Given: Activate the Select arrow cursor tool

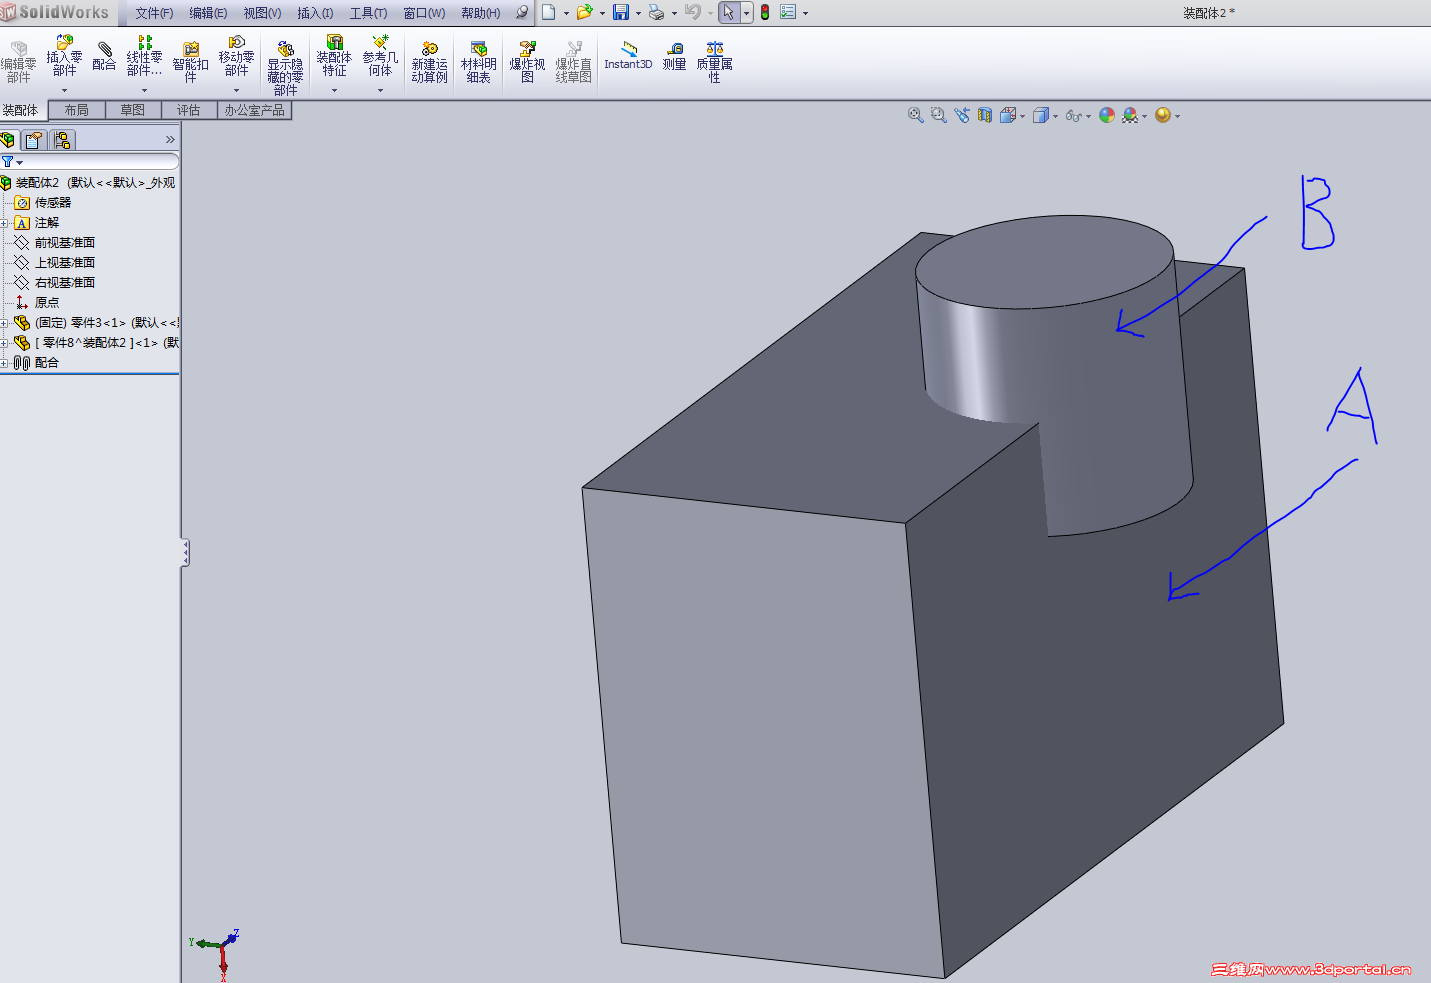Looking at the screenshot, I should click(729, 12).
